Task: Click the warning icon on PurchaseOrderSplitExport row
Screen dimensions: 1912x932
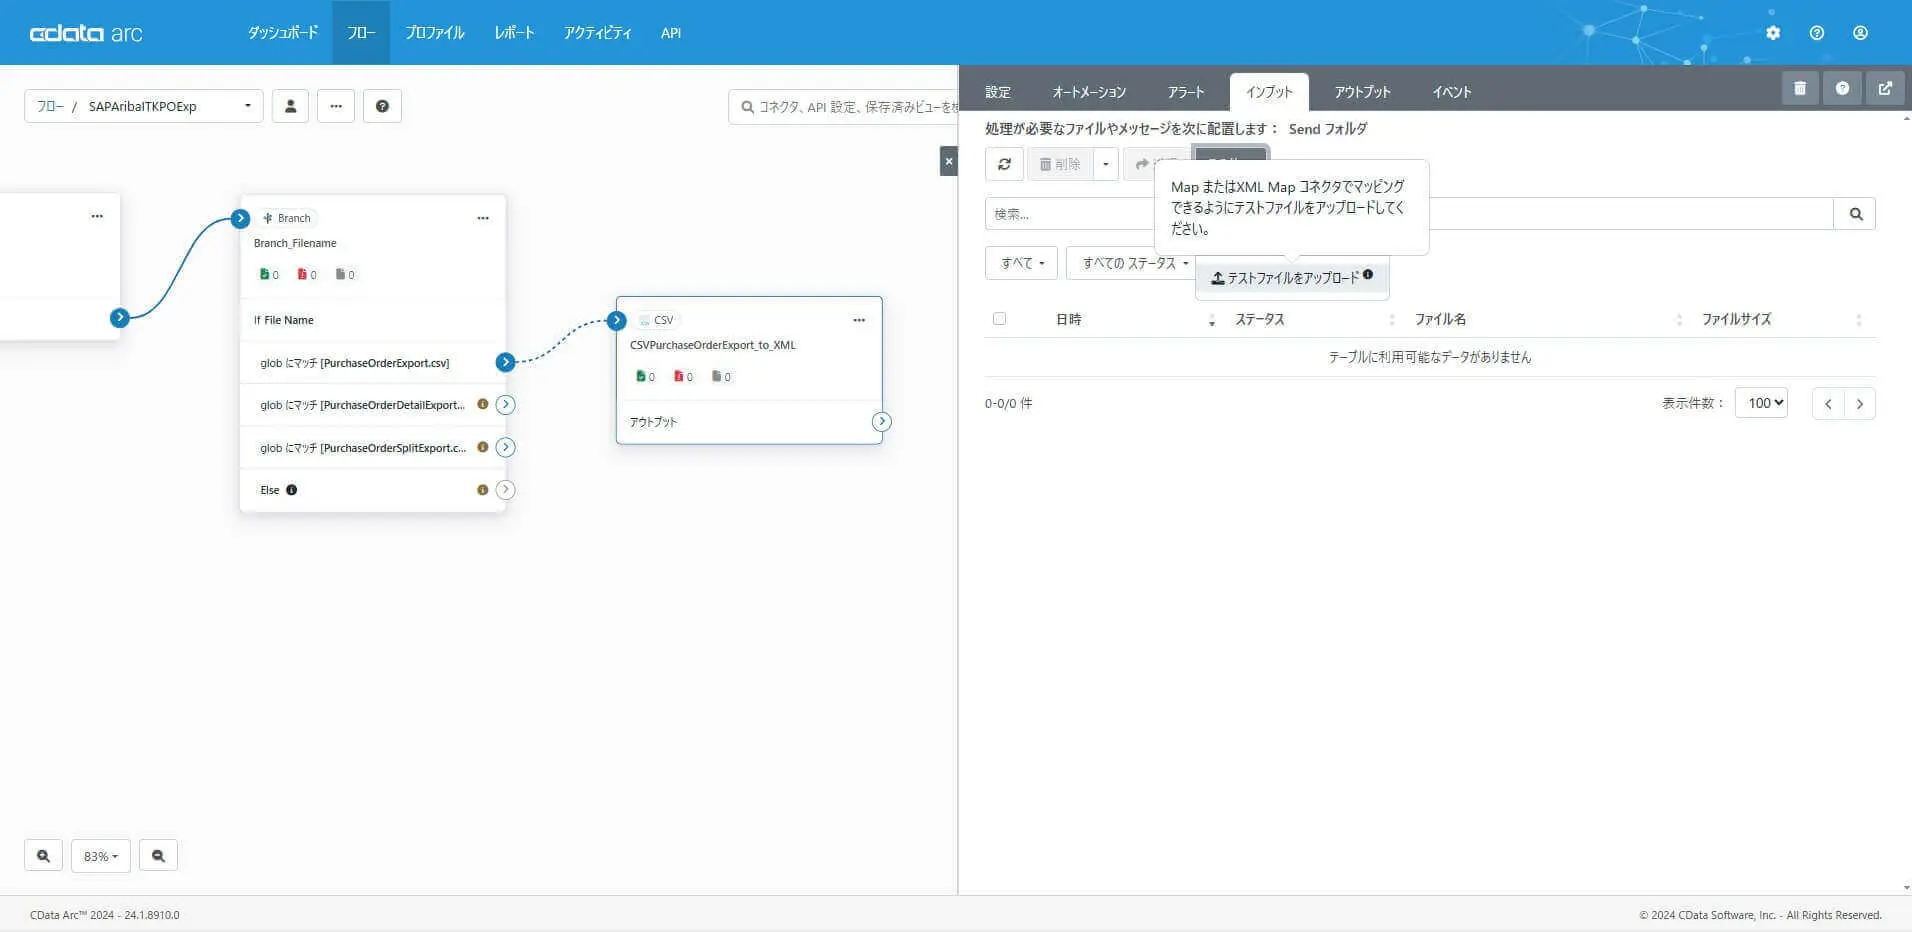Action: point(483,447)
